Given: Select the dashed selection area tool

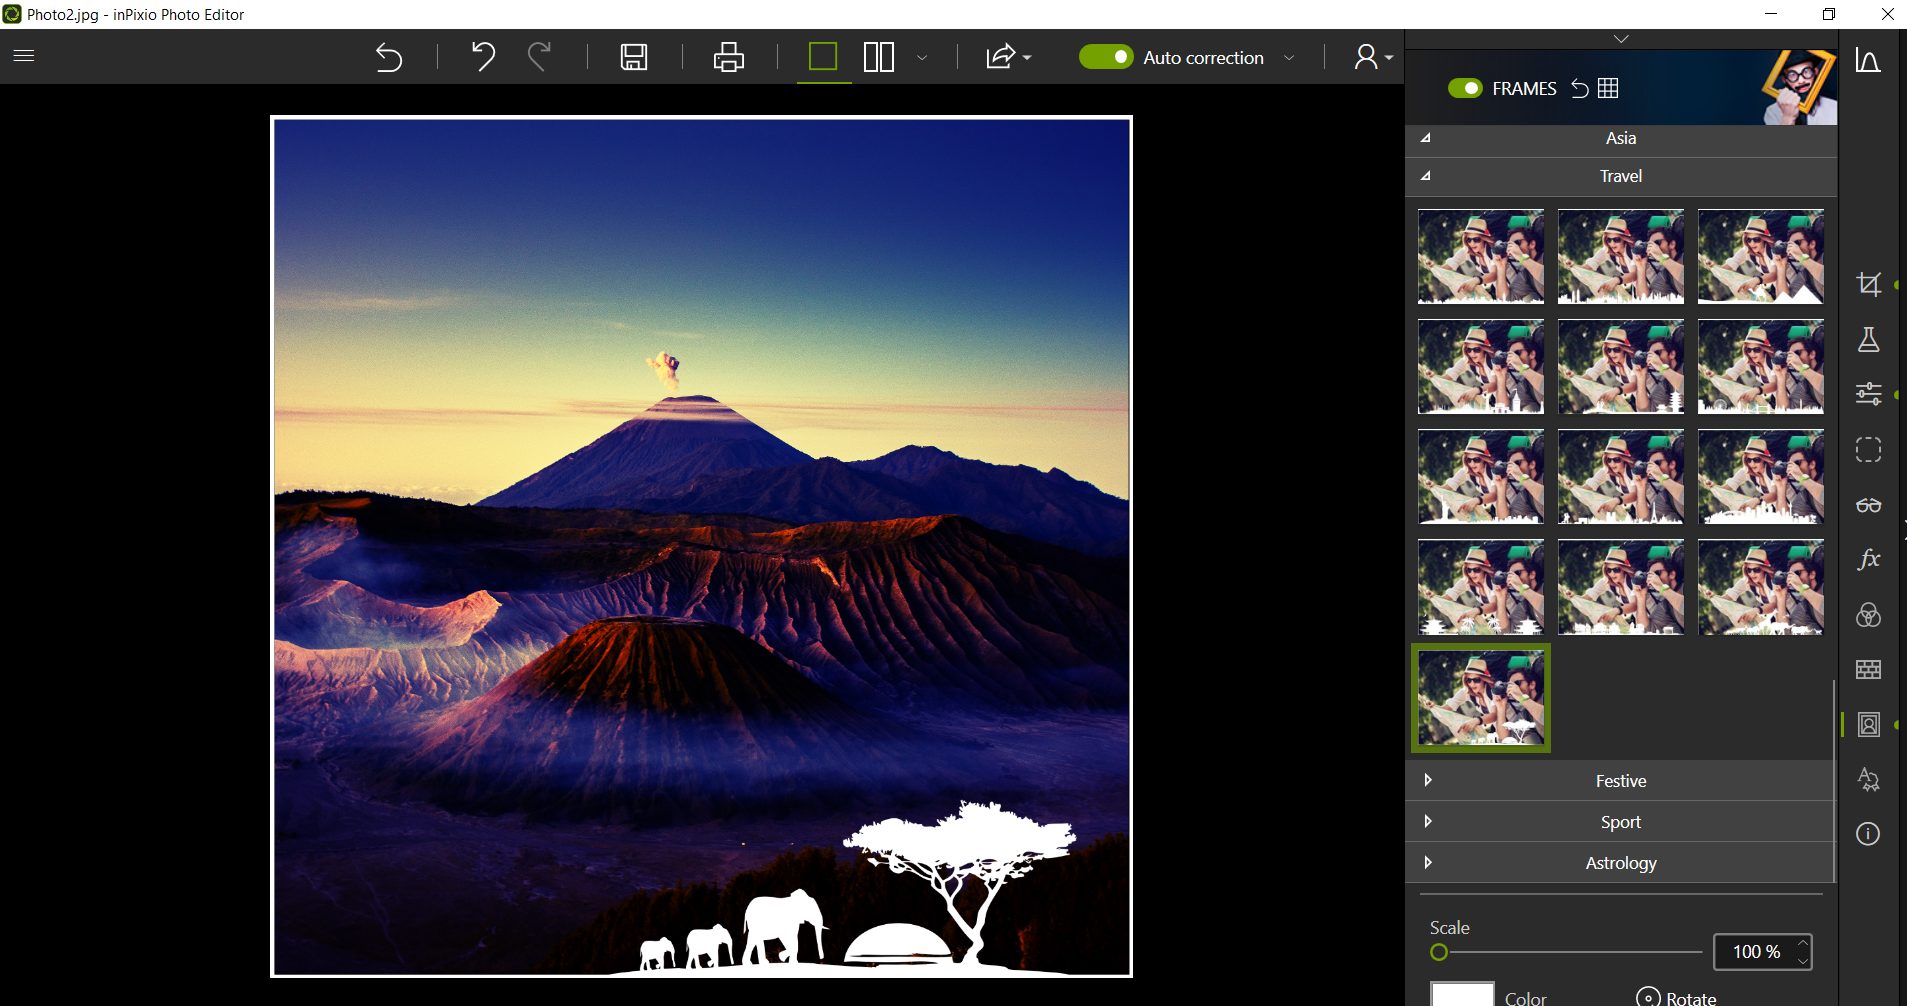Looking at the screenshot, I should (x=1868, y=450).
